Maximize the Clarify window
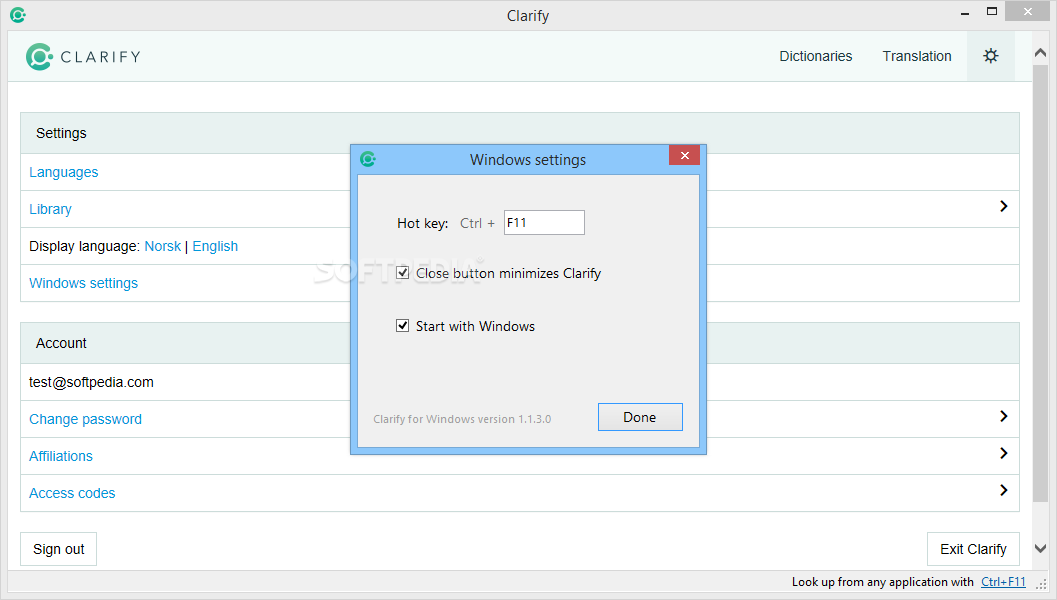 (992, 11)
